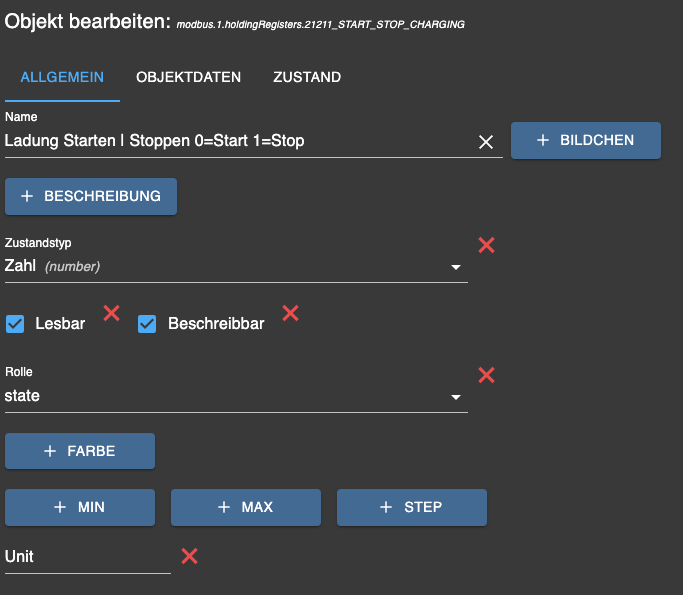Uncheck the Beschreibbar checkbox
683x595 pixels.
coord(147,324)
